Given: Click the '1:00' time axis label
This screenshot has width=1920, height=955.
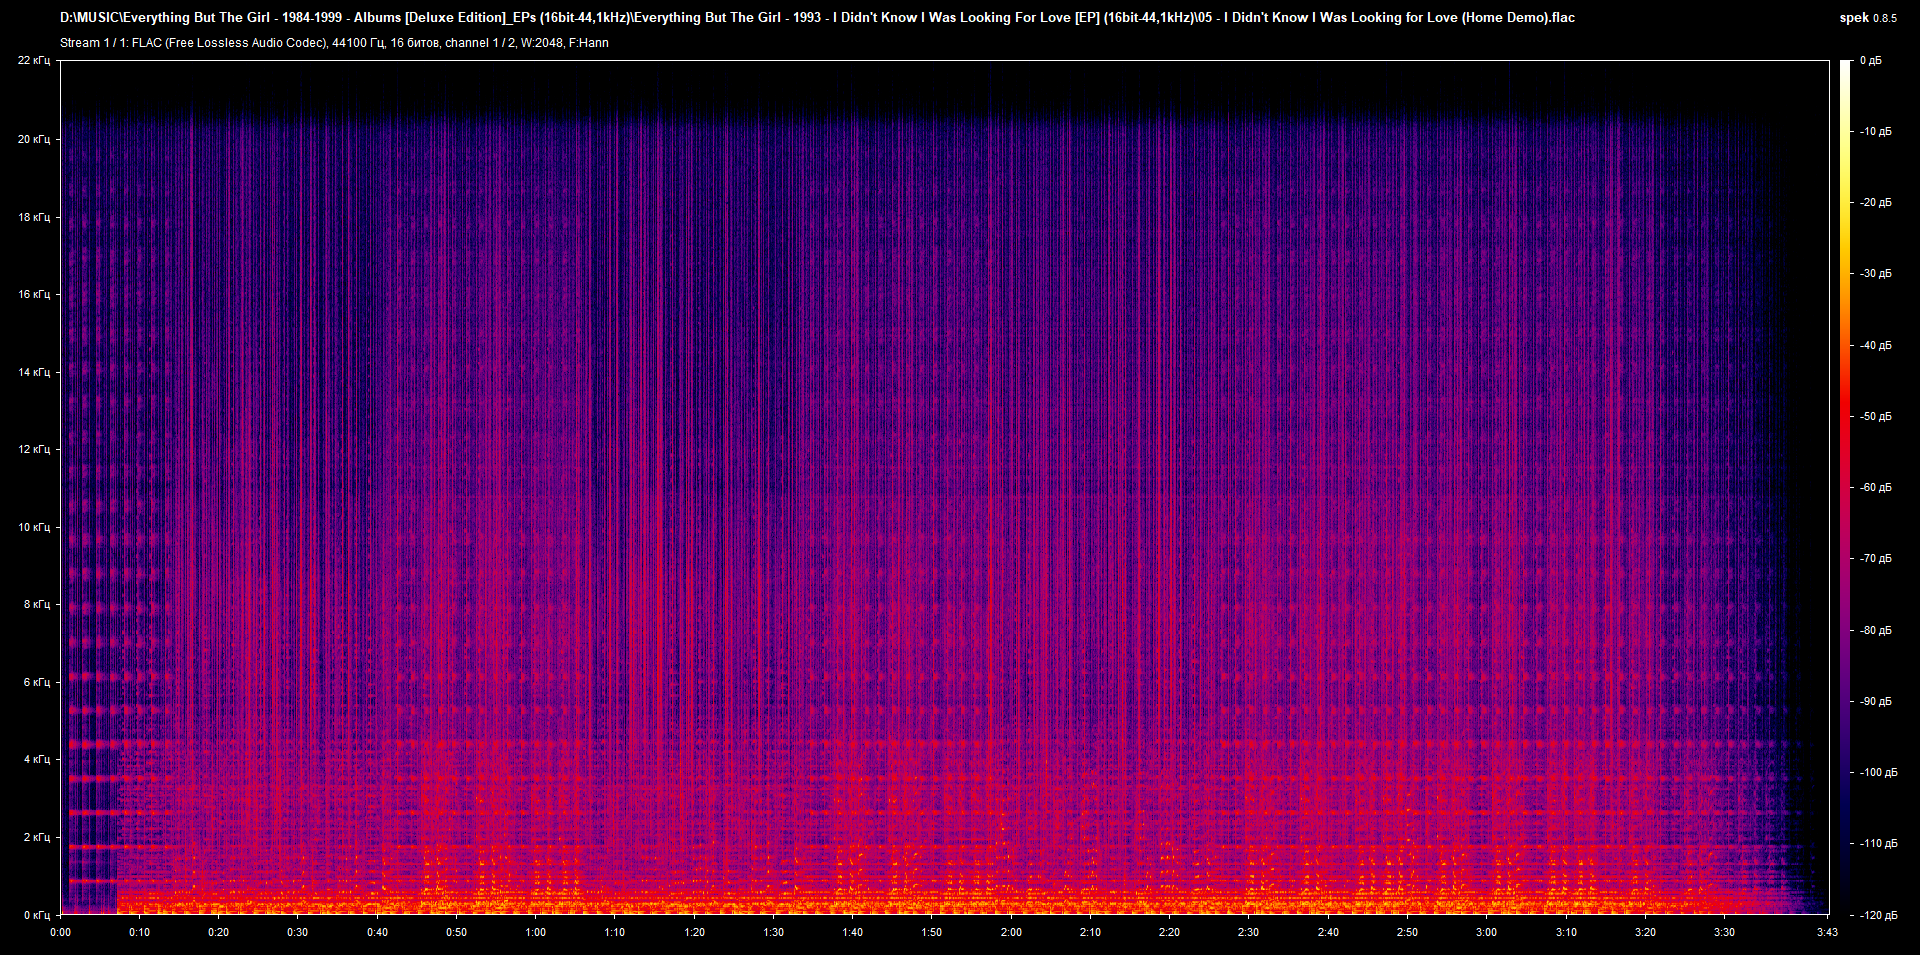Looking at the screenshot, I should [x=536, y=932].
